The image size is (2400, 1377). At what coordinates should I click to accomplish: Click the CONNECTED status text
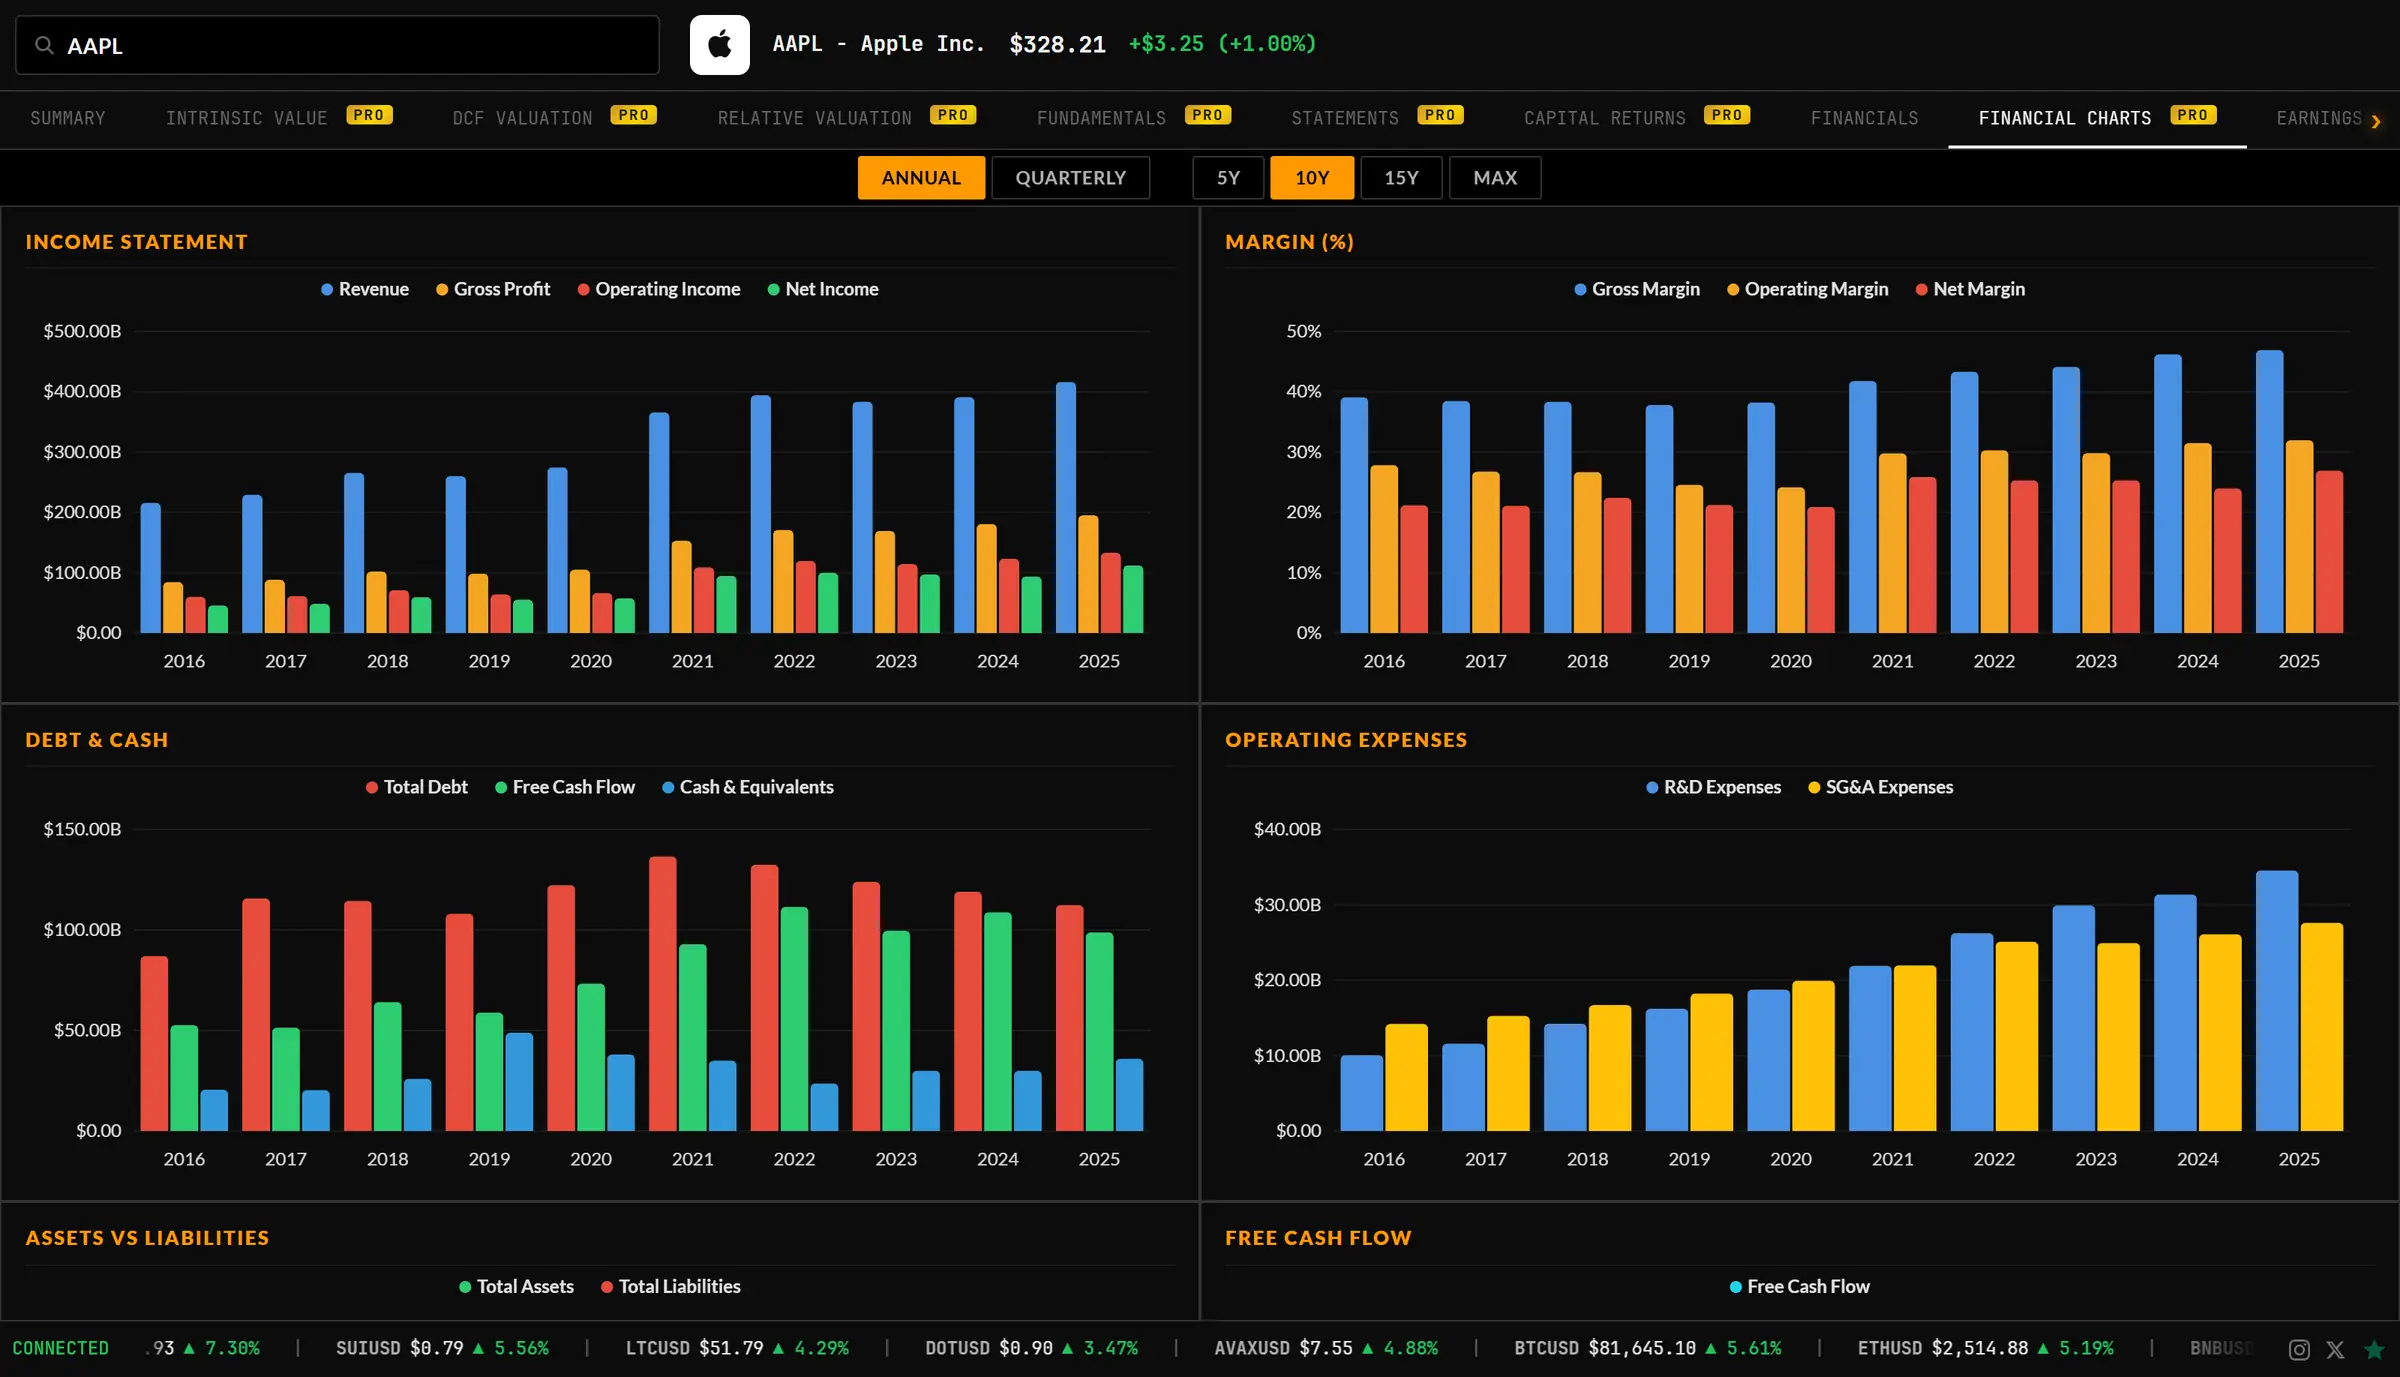point(60,1348)
